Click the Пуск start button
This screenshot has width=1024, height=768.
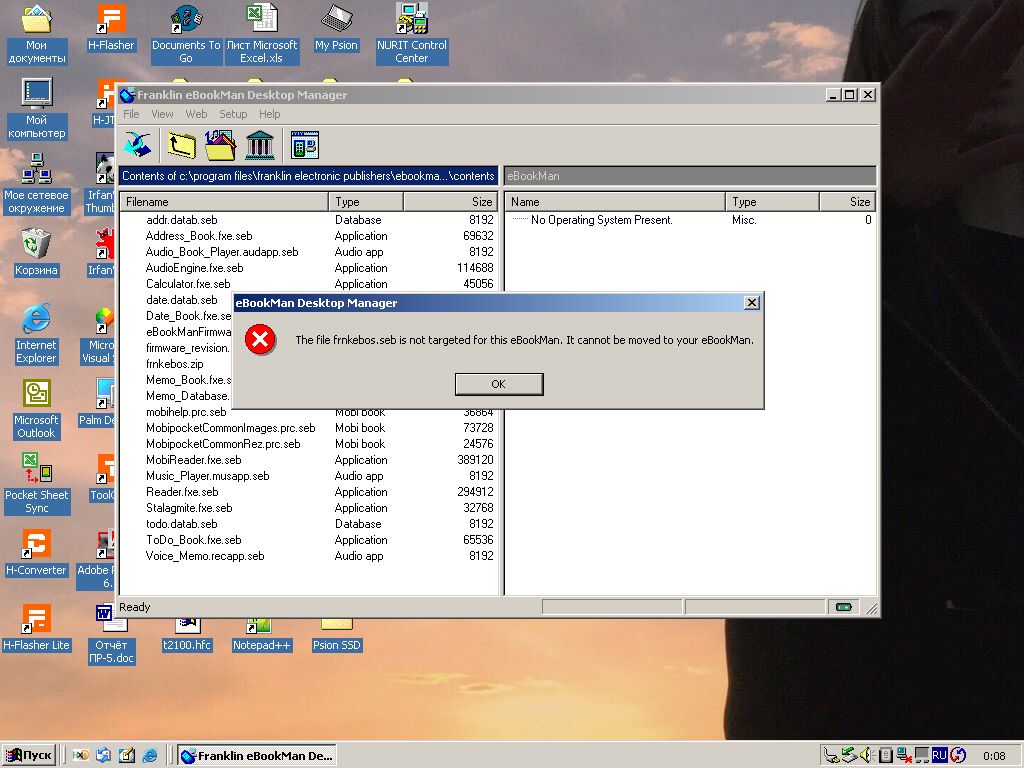pyautogui.click(x=29, y=756)
